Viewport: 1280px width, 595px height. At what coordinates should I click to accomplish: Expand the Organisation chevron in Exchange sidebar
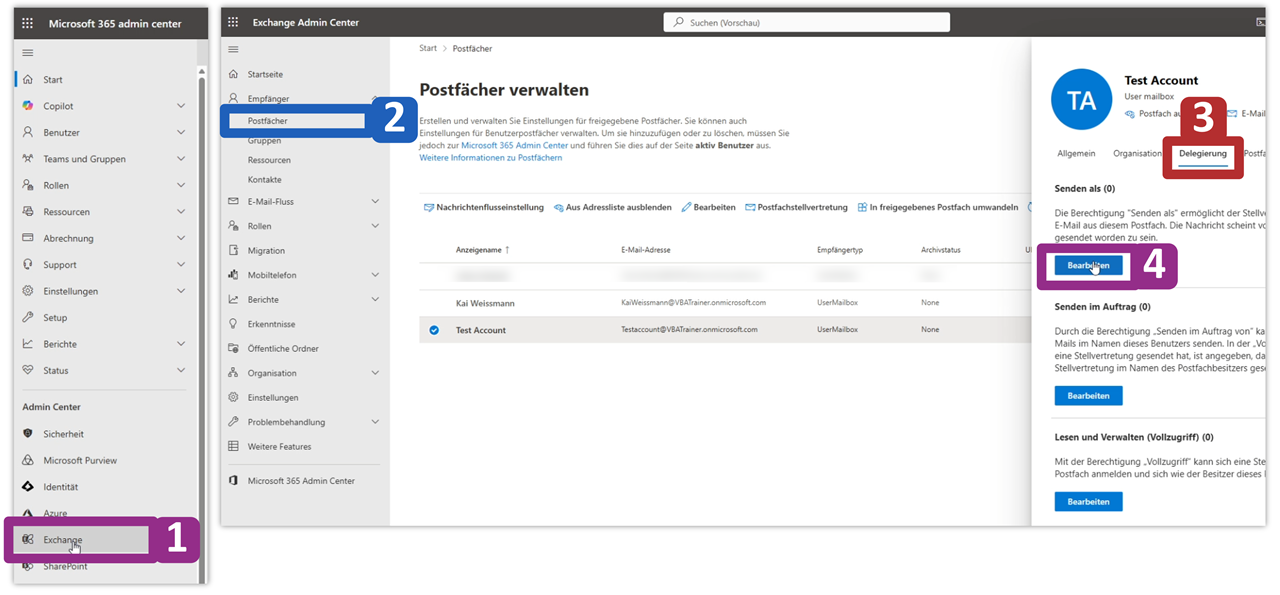(375, 373)
